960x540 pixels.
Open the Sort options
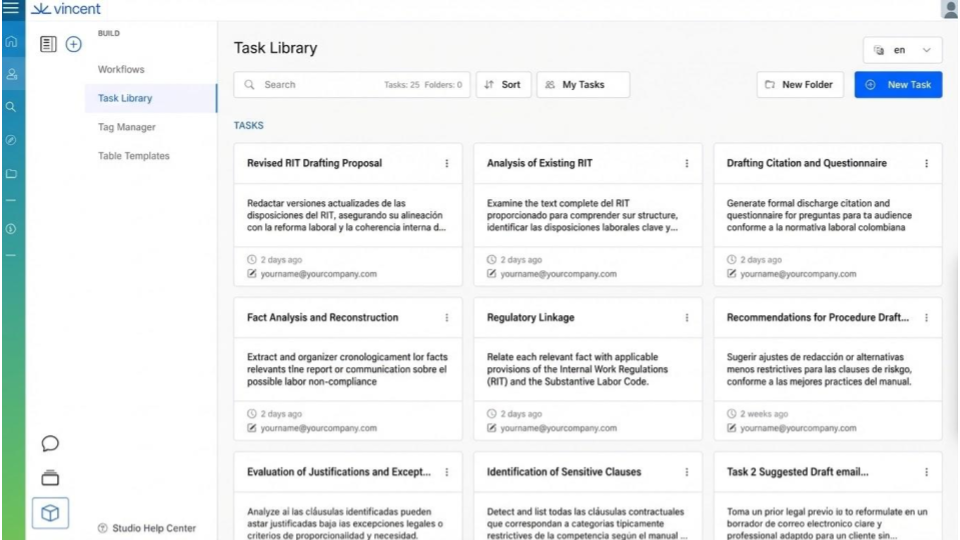click(502, 85)
